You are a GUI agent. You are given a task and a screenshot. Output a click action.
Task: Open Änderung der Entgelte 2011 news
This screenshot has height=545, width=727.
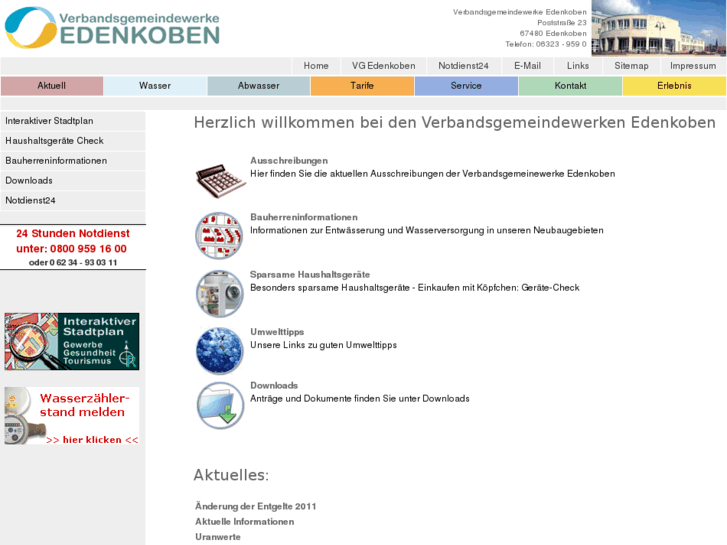[x=255, y=507]
